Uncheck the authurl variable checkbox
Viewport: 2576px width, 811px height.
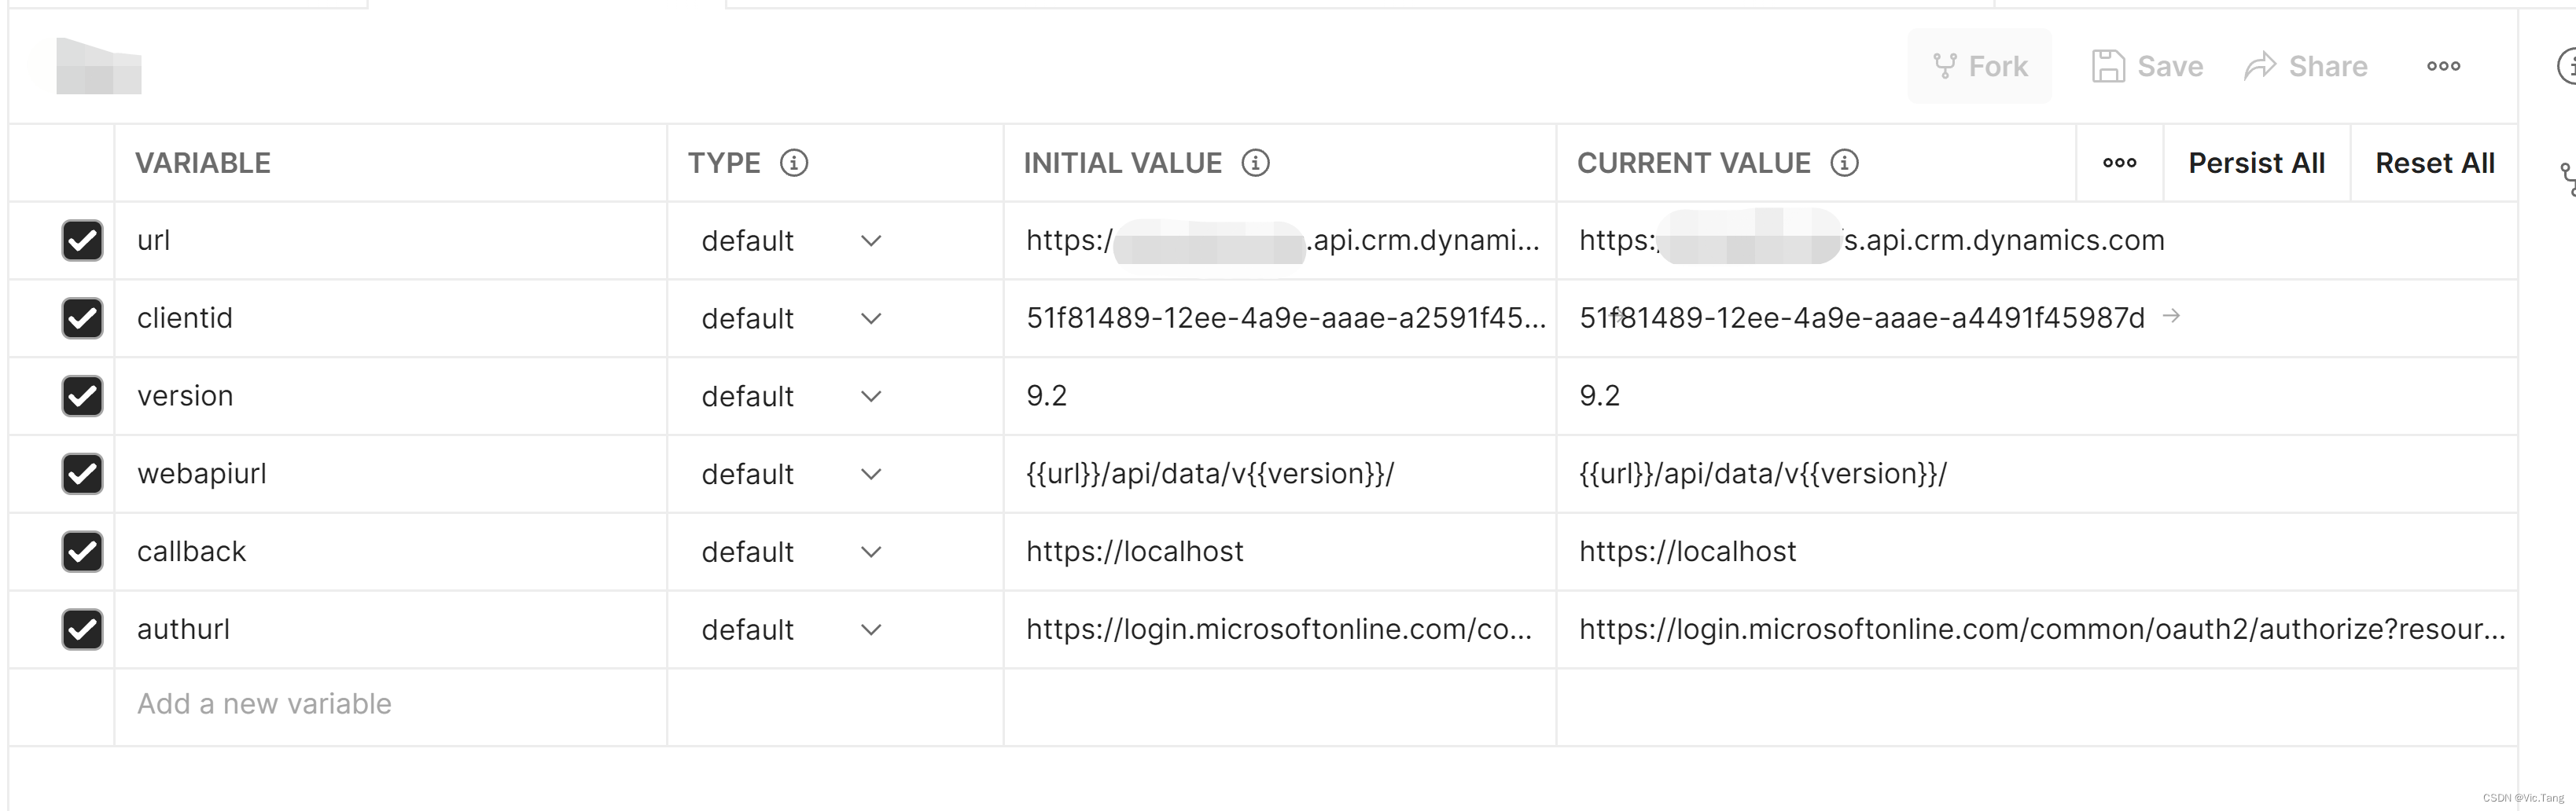click(x=82, y=629)
